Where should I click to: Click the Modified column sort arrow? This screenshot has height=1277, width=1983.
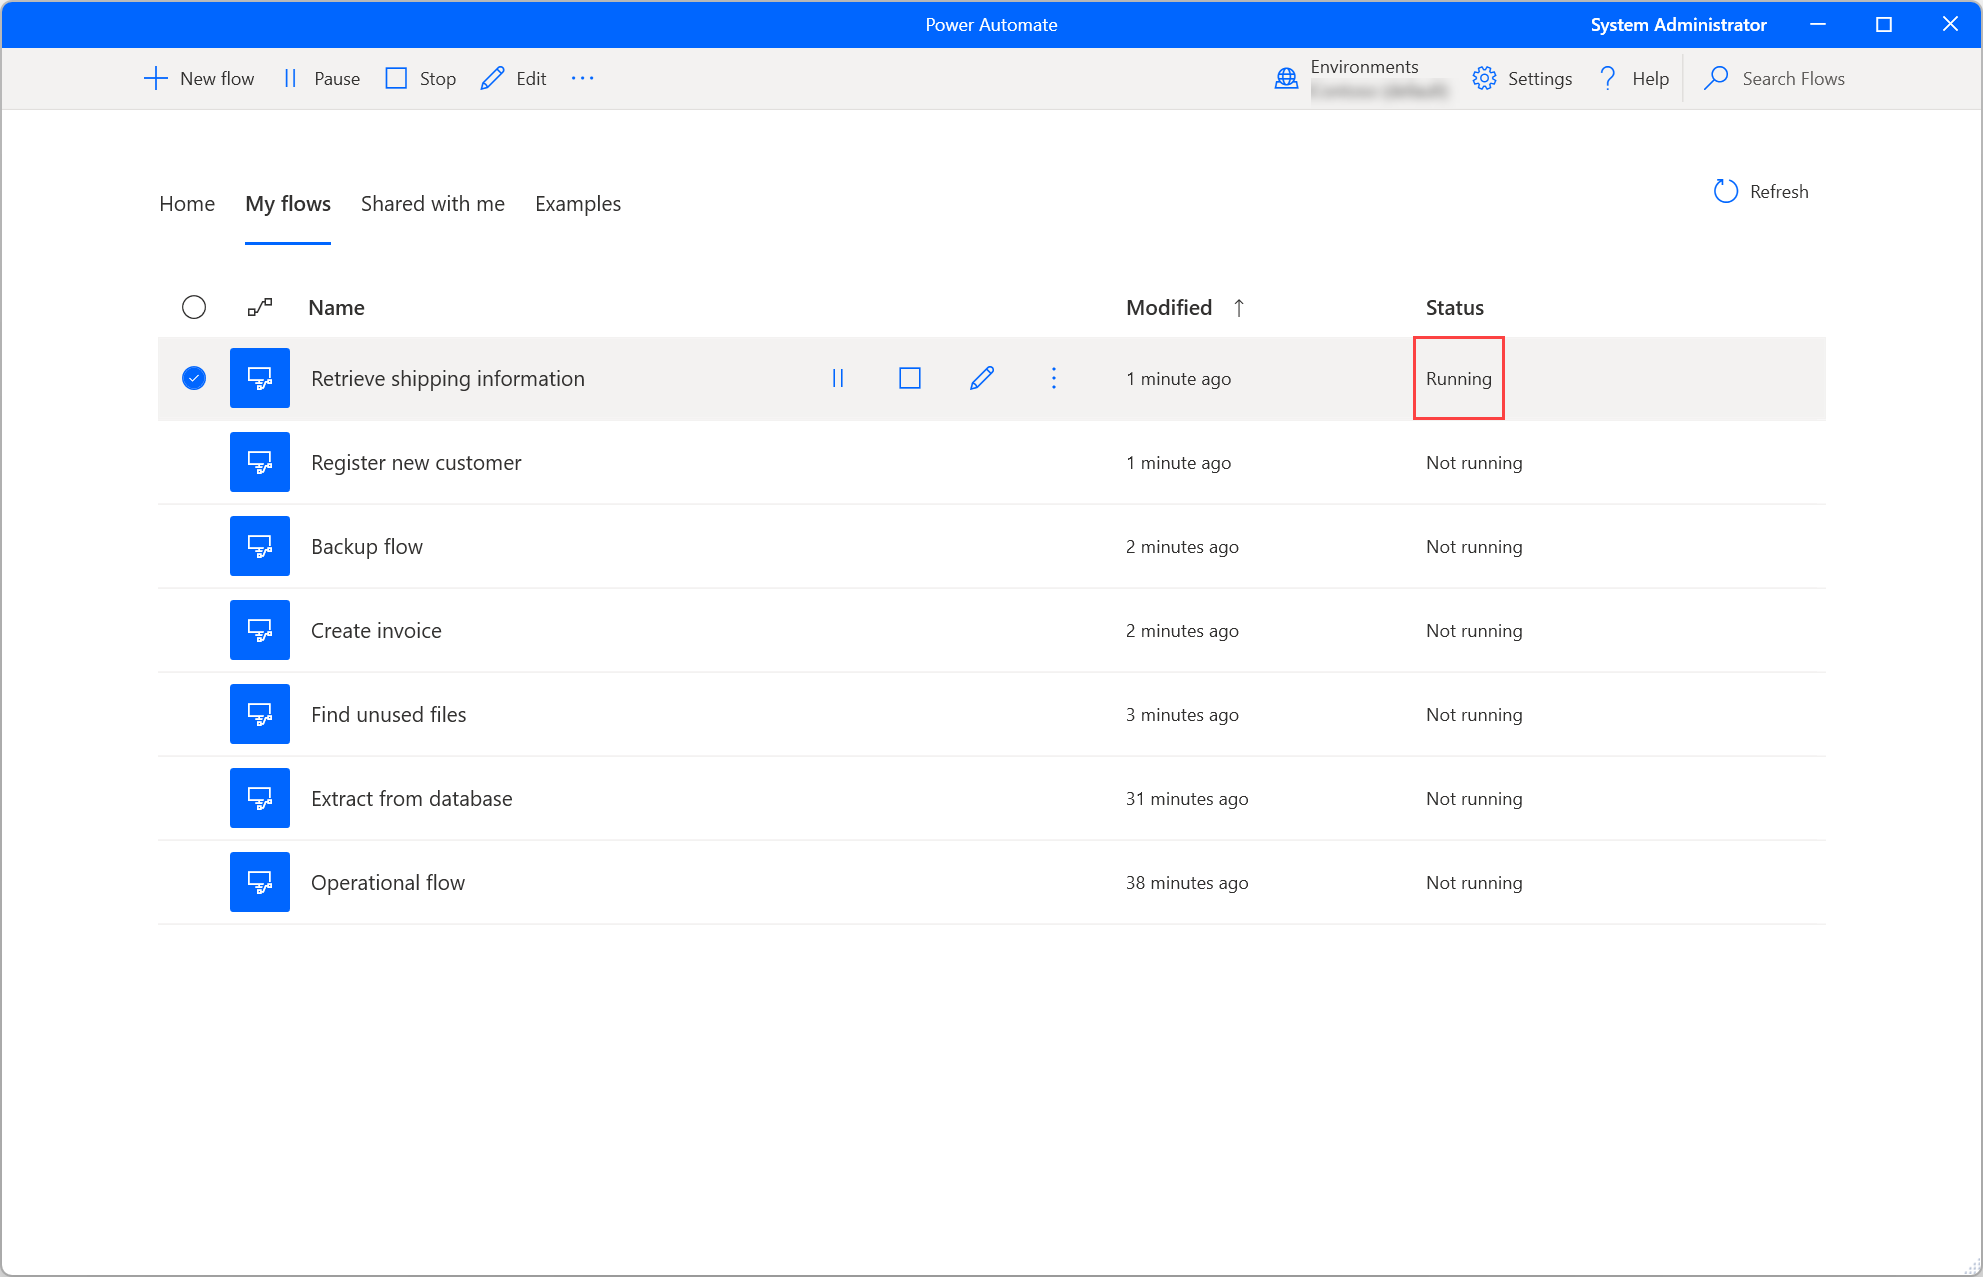point(1239,306)
